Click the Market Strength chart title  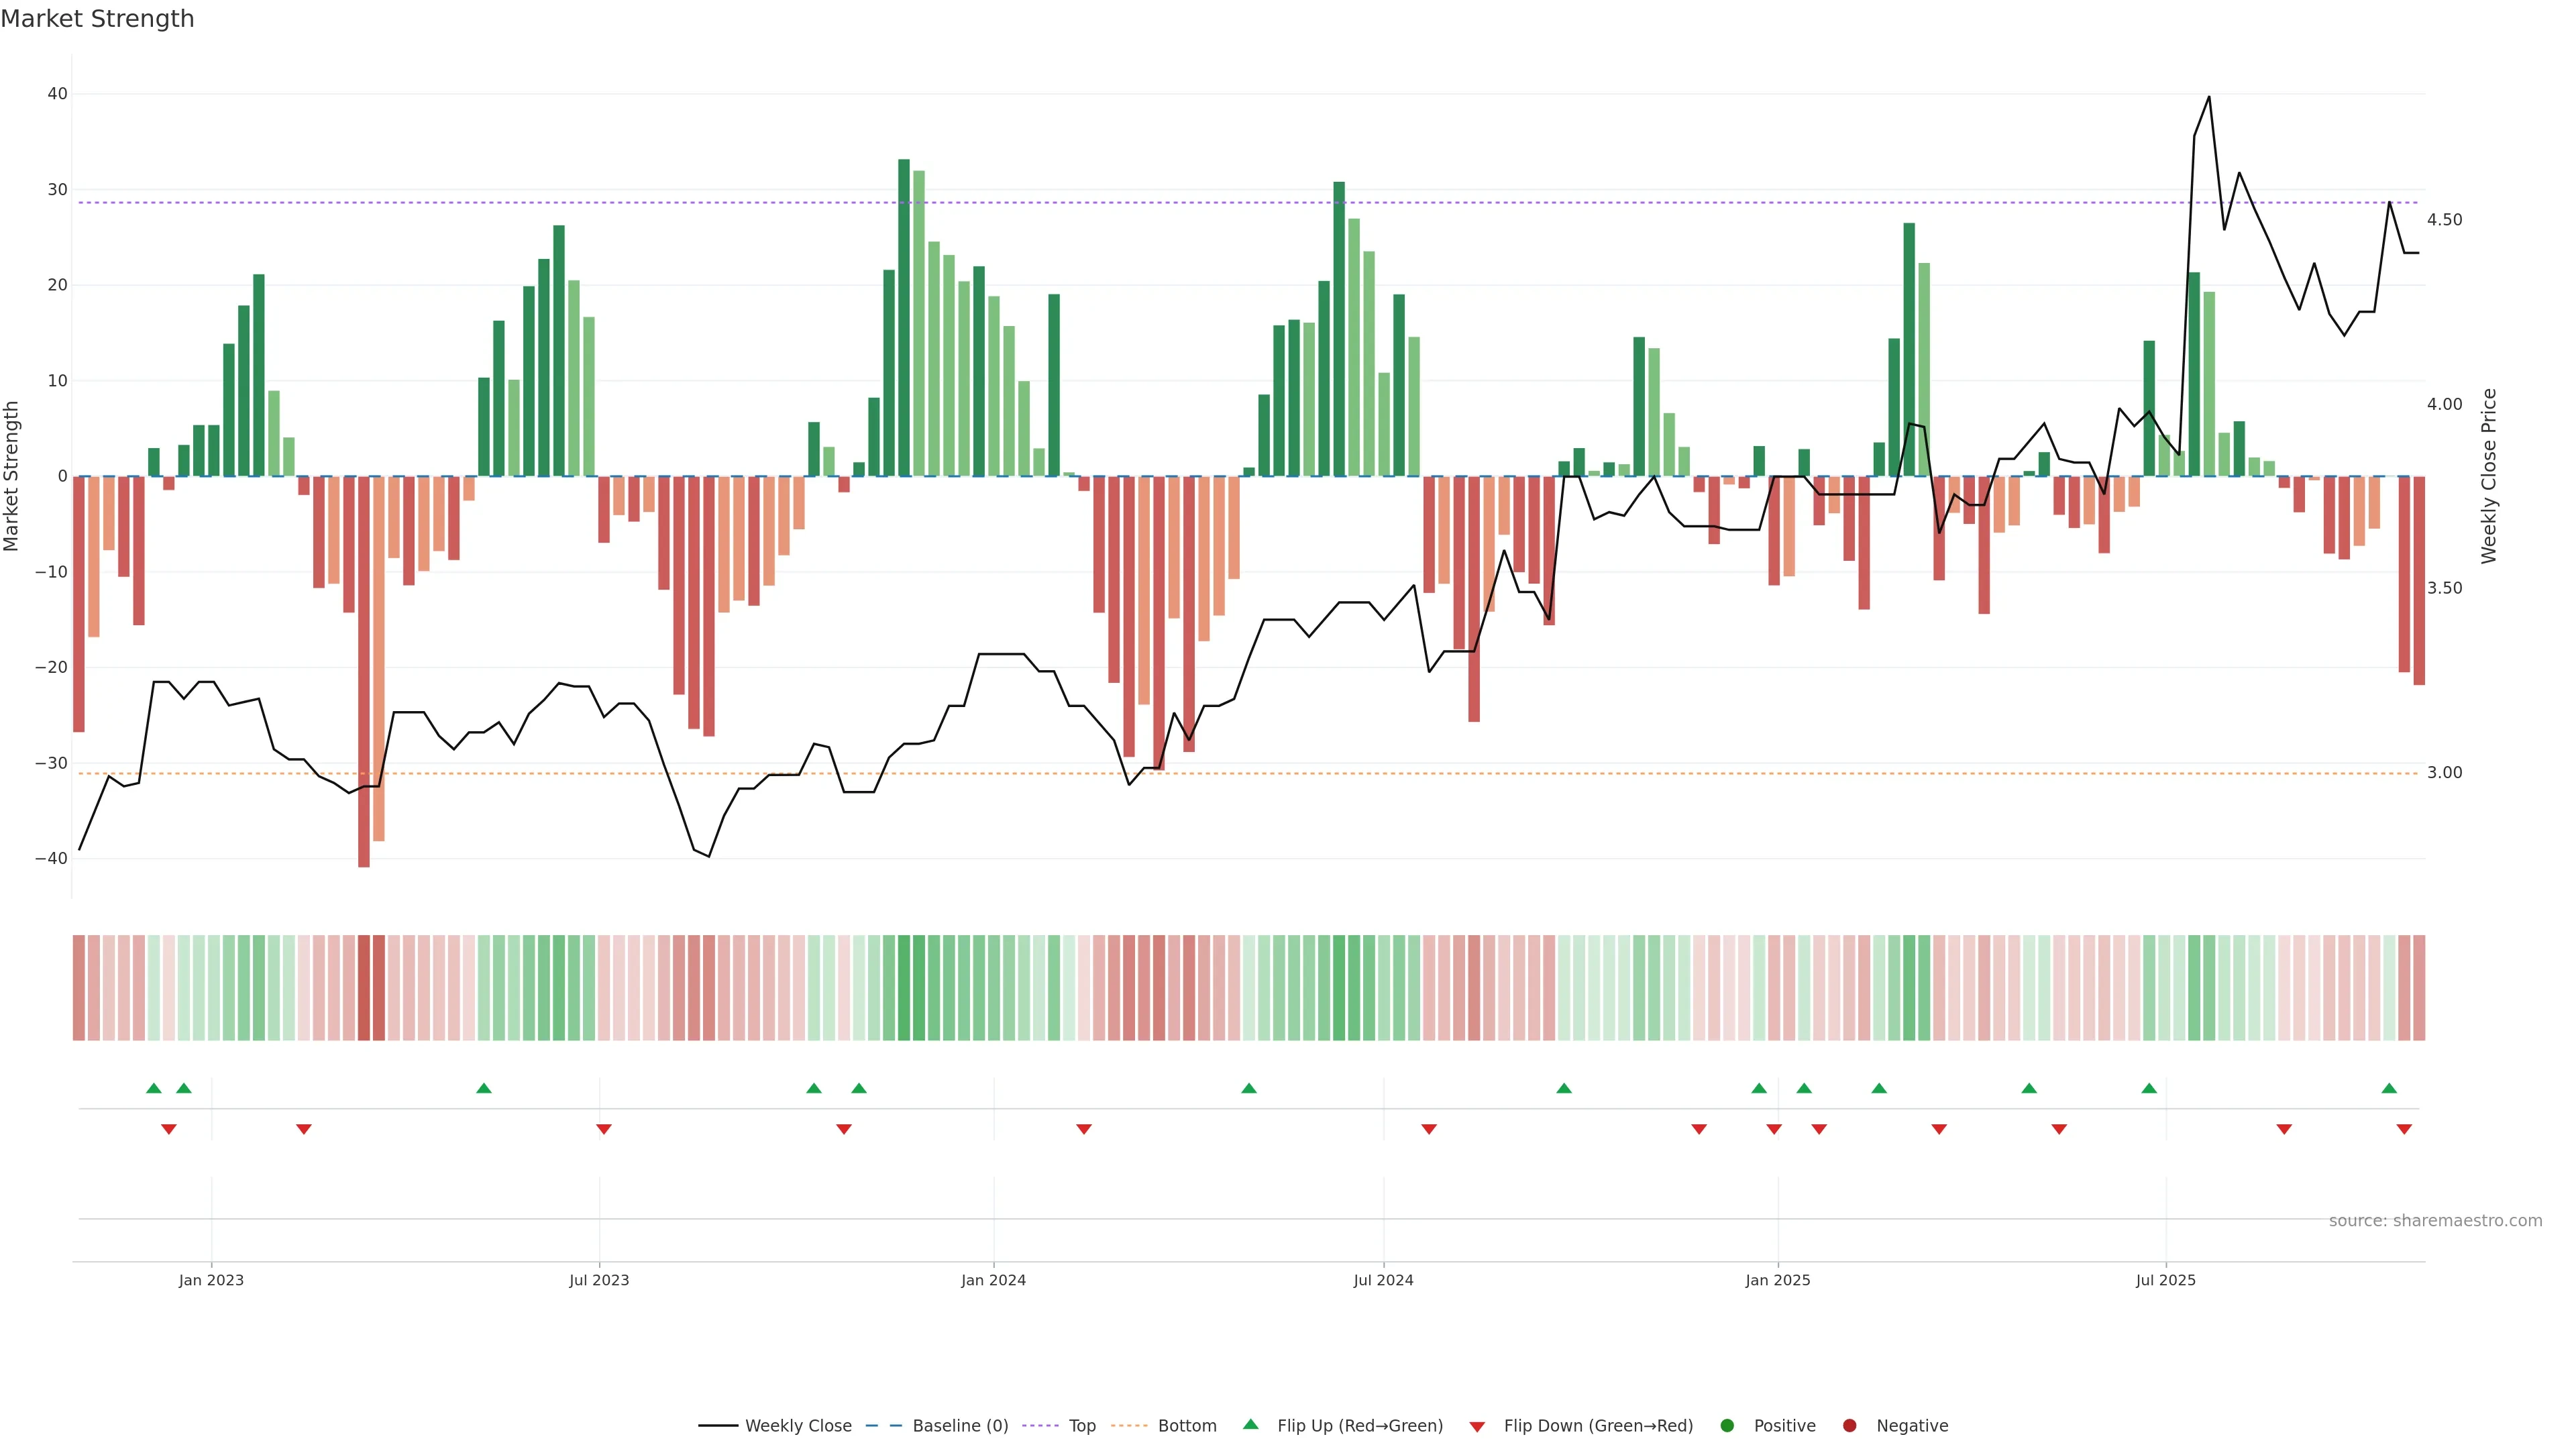point(97,18)
